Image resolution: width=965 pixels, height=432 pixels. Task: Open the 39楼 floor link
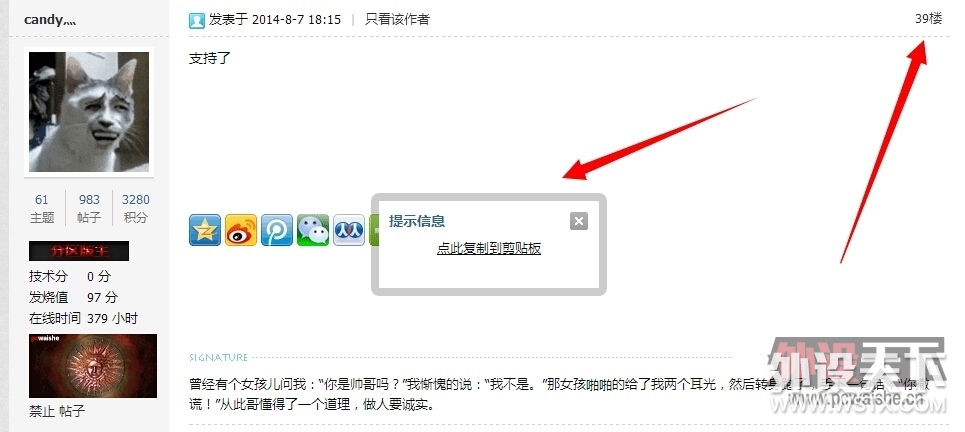pyautogui.click(x=928, y=19)
